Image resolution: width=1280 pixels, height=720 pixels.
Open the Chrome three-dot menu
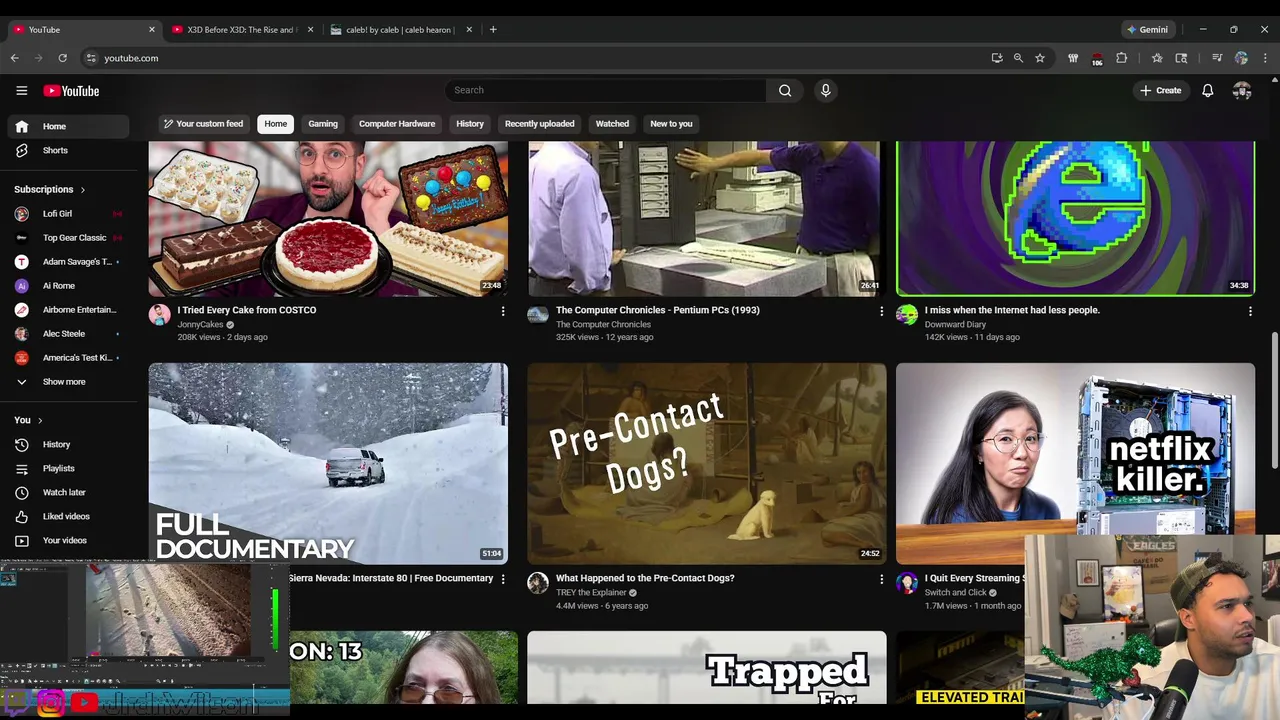point(1265,58)
